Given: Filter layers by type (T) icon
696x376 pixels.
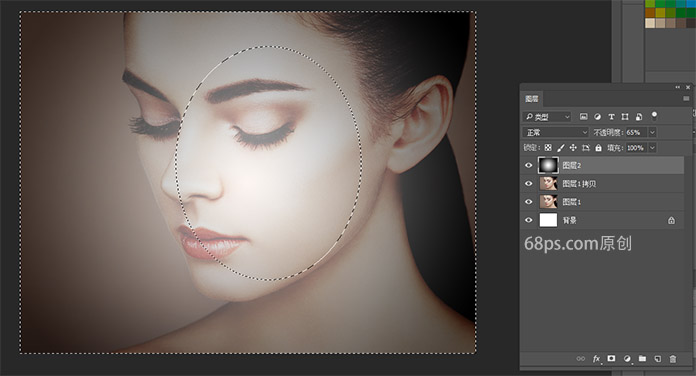Looking at the screenshot, I should [x=611, y=117].
